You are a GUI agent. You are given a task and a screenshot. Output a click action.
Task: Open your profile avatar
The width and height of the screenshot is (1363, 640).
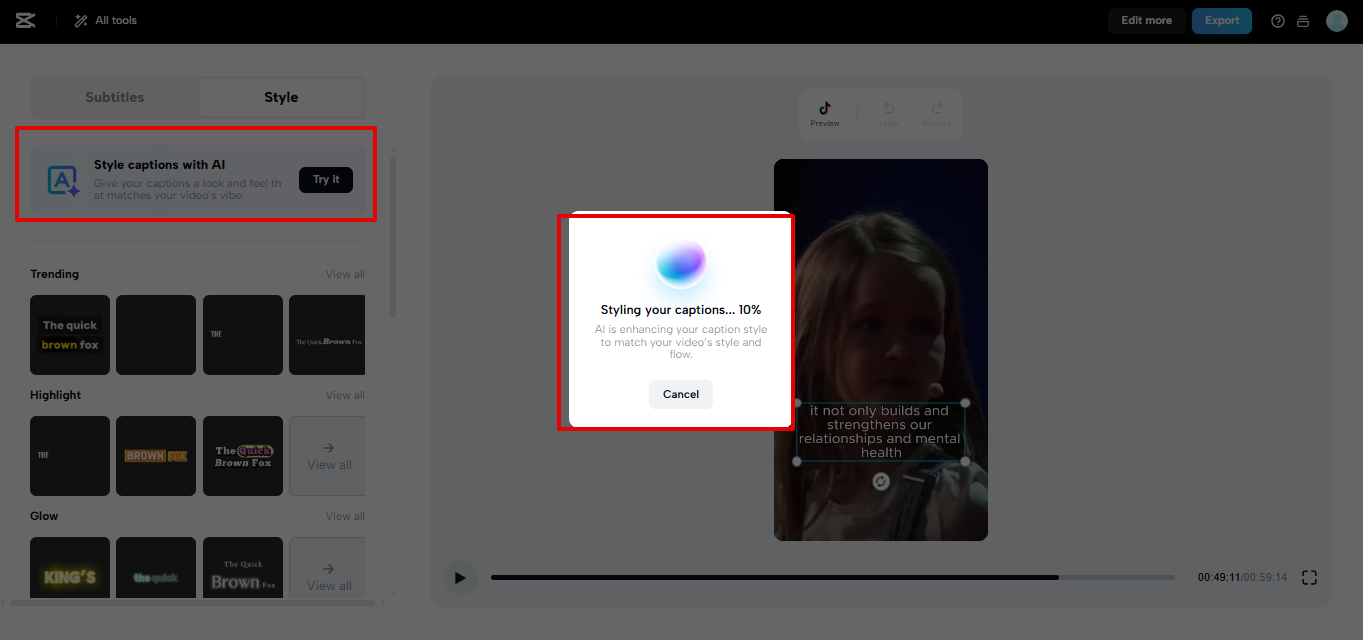click(1337, 20)
